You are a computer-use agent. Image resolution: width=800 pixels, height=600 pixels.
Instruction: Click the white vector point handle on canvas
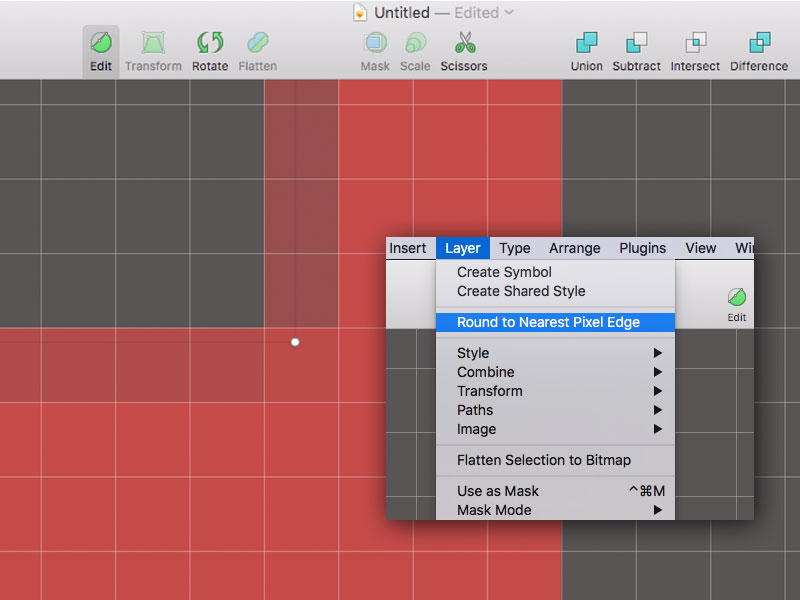295,342
